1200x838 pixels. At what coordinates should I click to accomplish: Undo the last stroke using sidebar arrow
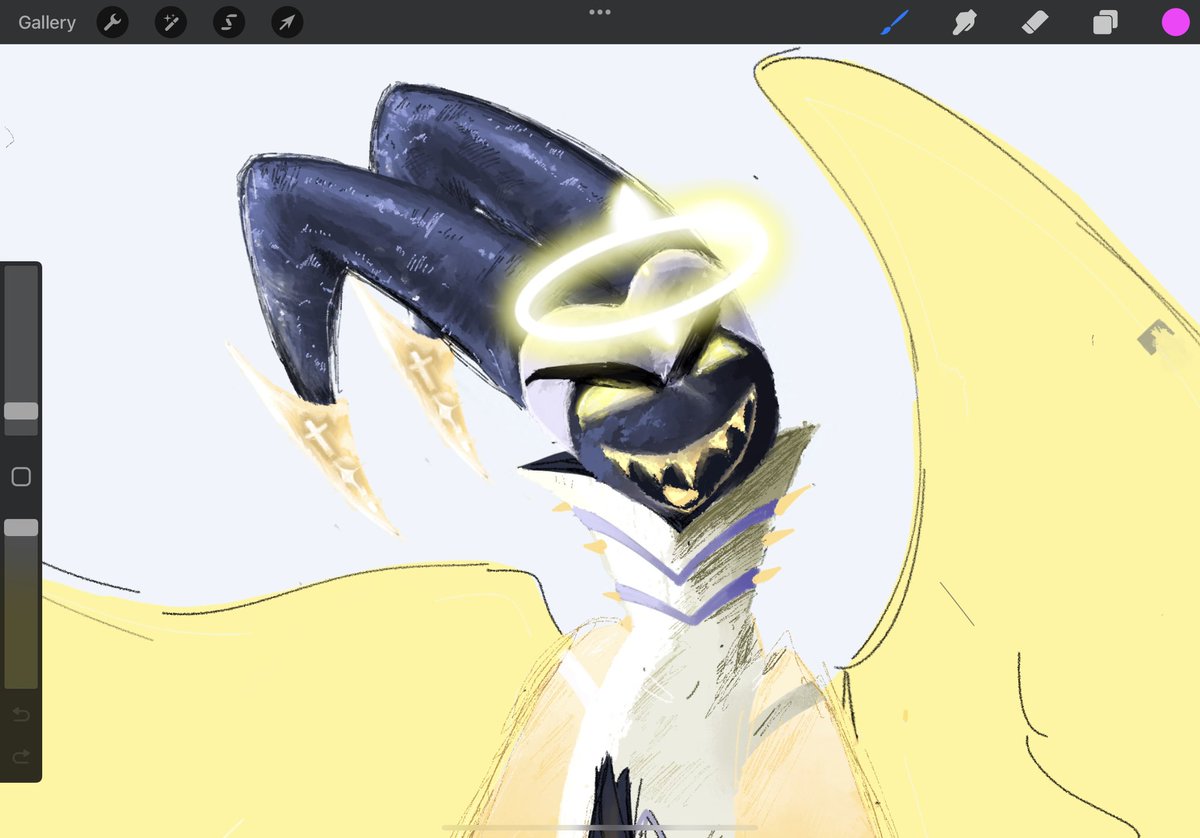(x=21, y=714)
